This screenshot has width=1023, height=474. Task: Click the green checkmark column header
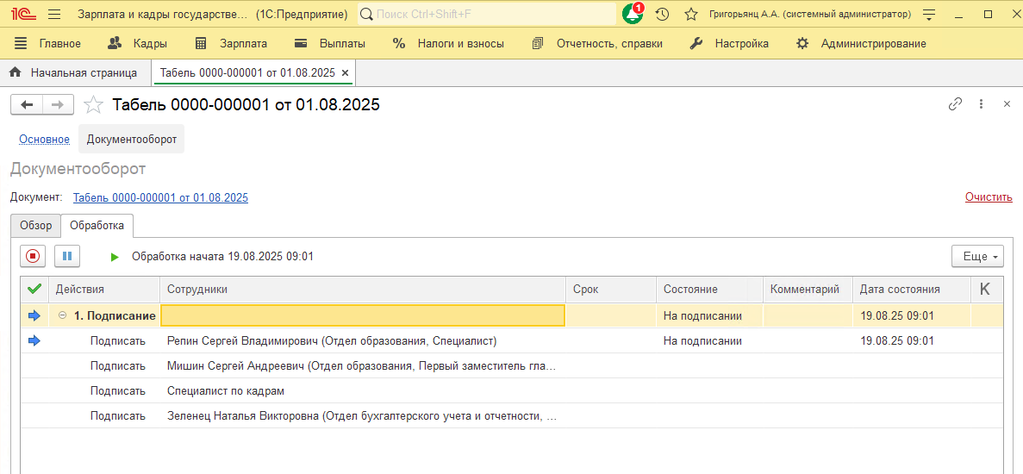34,289
